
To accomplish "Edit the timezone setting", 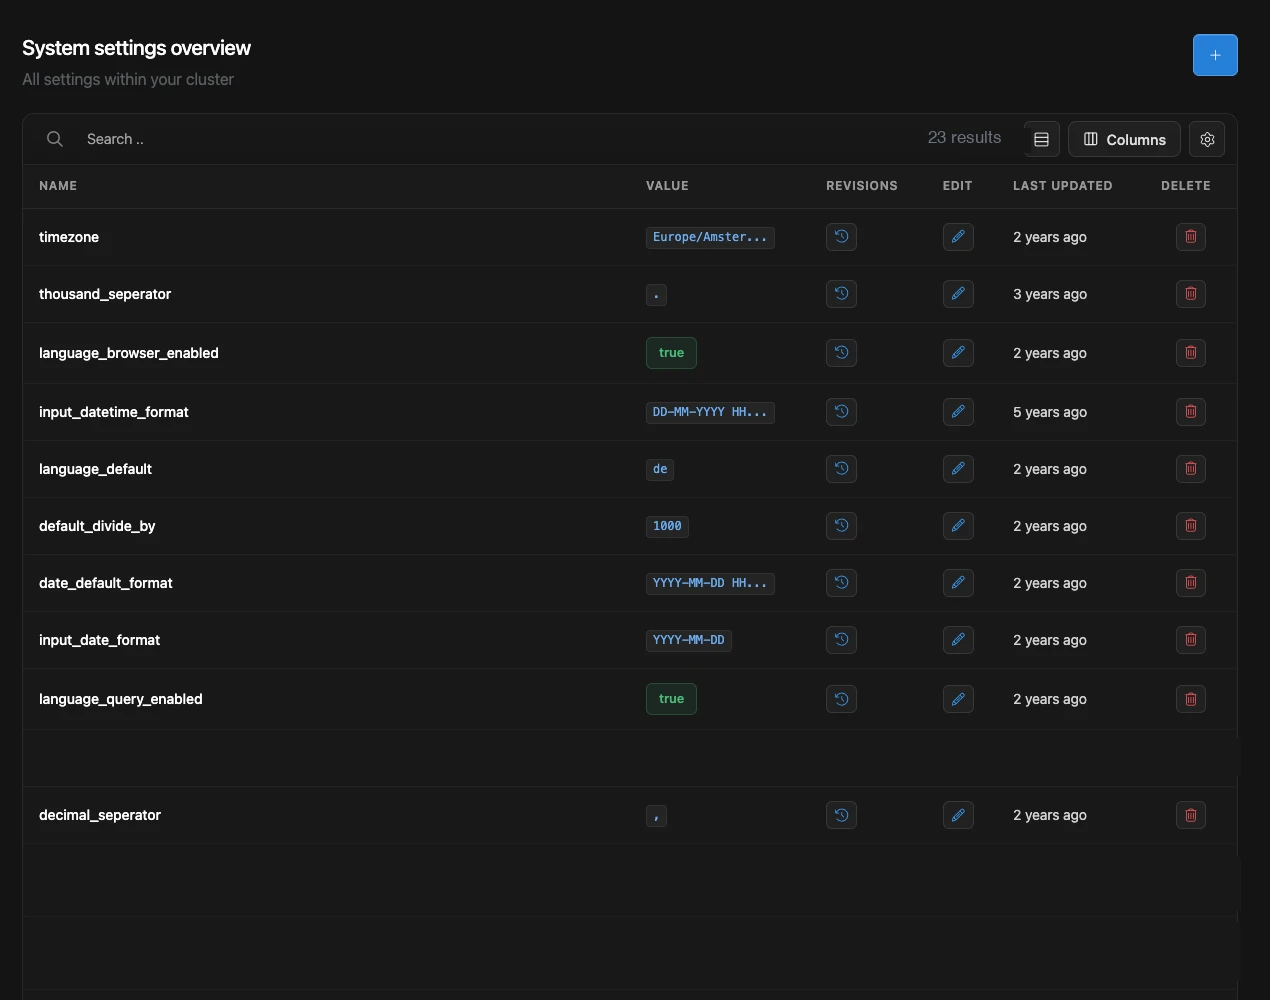I will 958,237.
